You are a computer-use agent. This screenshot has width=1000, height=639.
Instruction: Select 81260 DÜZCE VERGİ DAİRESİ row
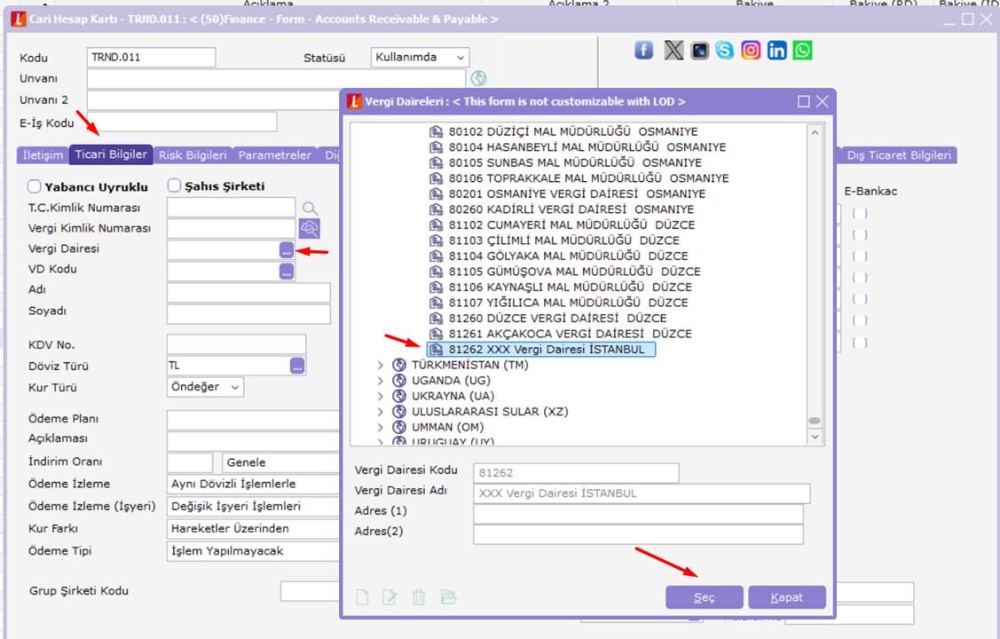point(548,318)
